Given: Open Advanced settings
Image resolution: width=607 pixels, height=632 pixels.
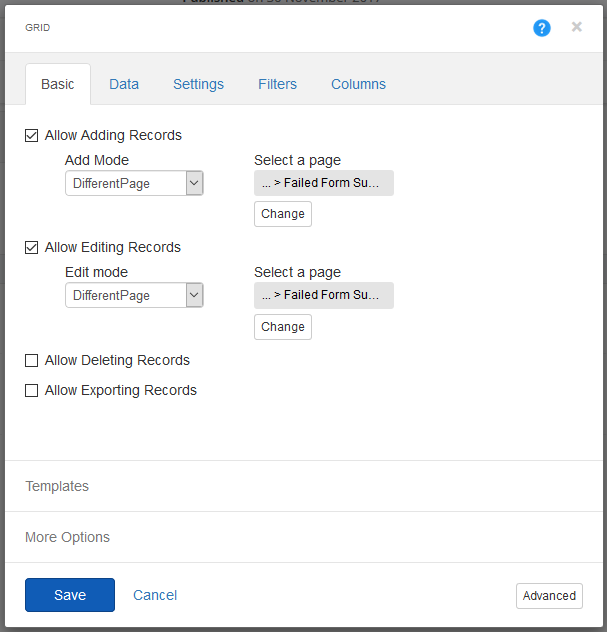Looking at the screenshot, I should click(x=549, y=596).
